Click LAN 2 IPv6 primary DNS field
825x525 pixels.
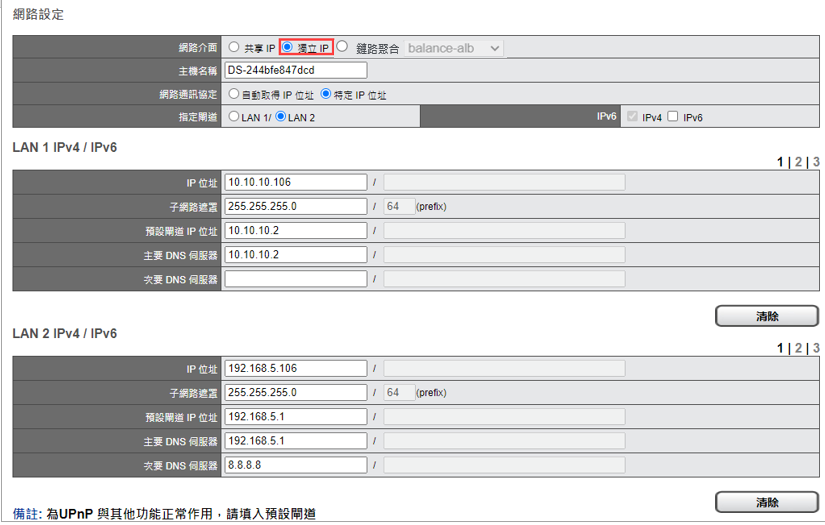[x=505, y=441]
